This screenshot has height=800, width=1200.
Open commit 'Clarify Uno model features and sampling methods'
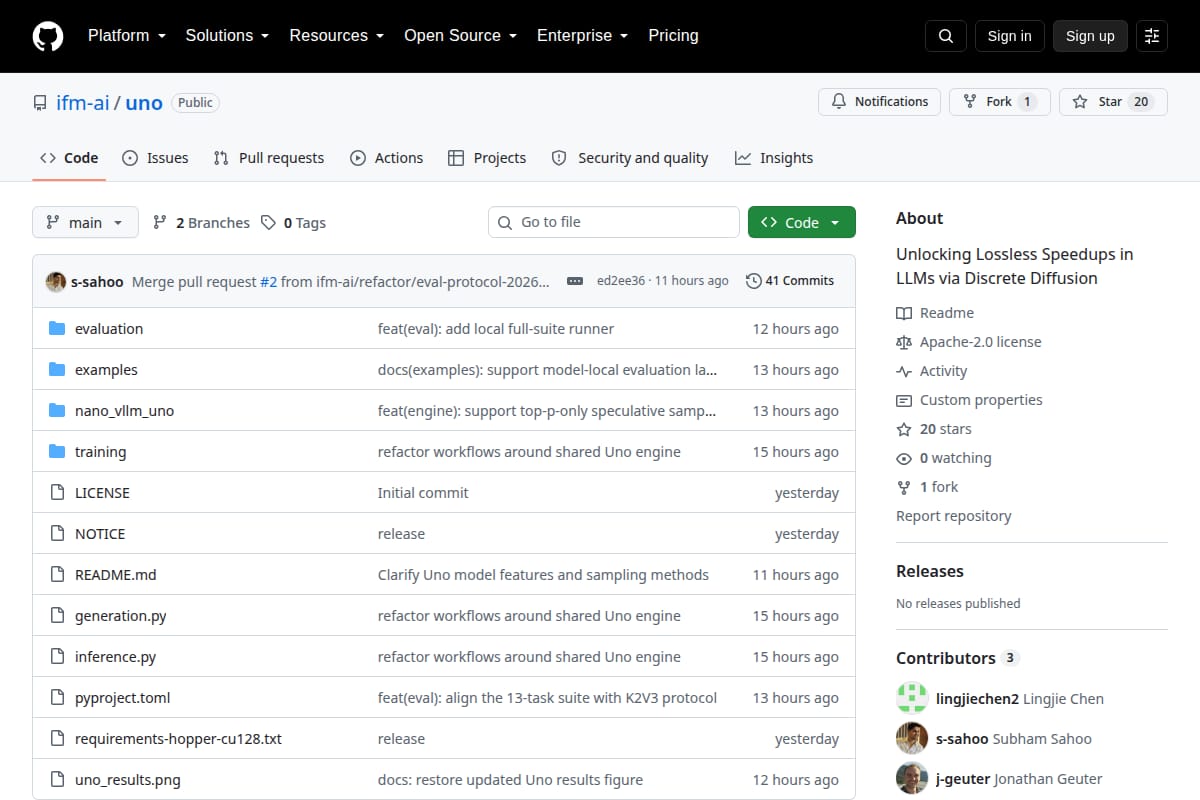tap(543, 575)
